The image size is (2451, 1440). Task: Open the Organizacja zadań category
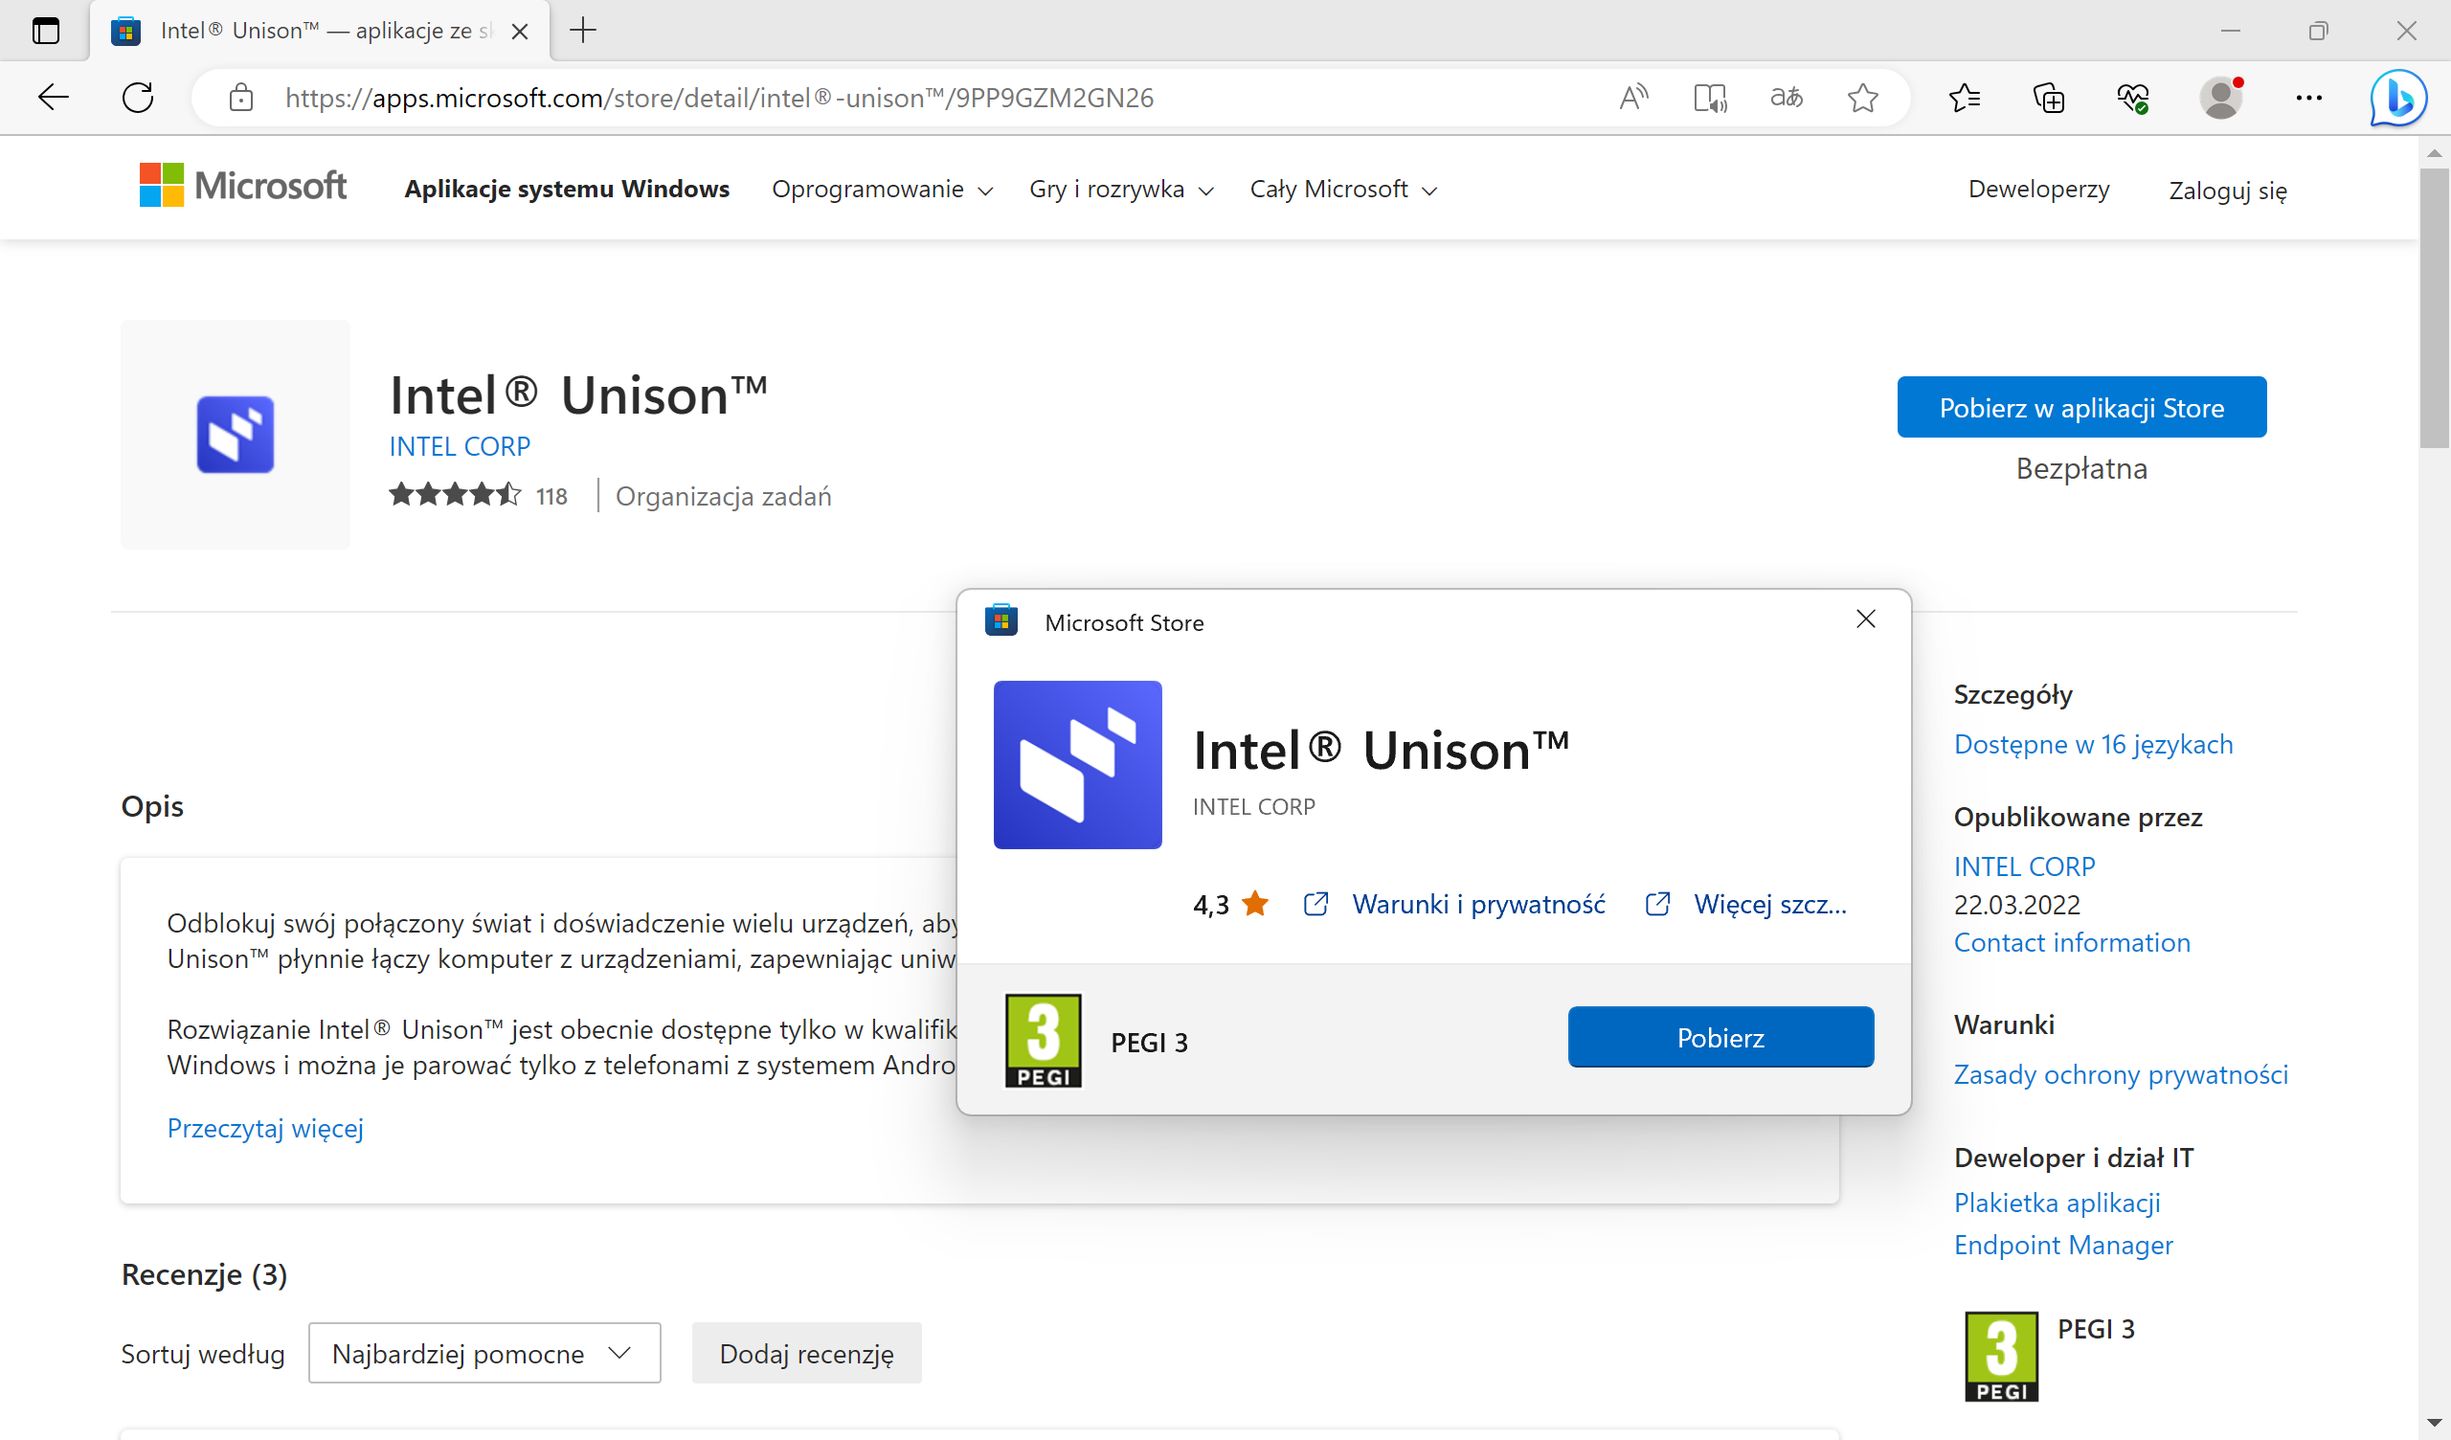coord(723,496)
